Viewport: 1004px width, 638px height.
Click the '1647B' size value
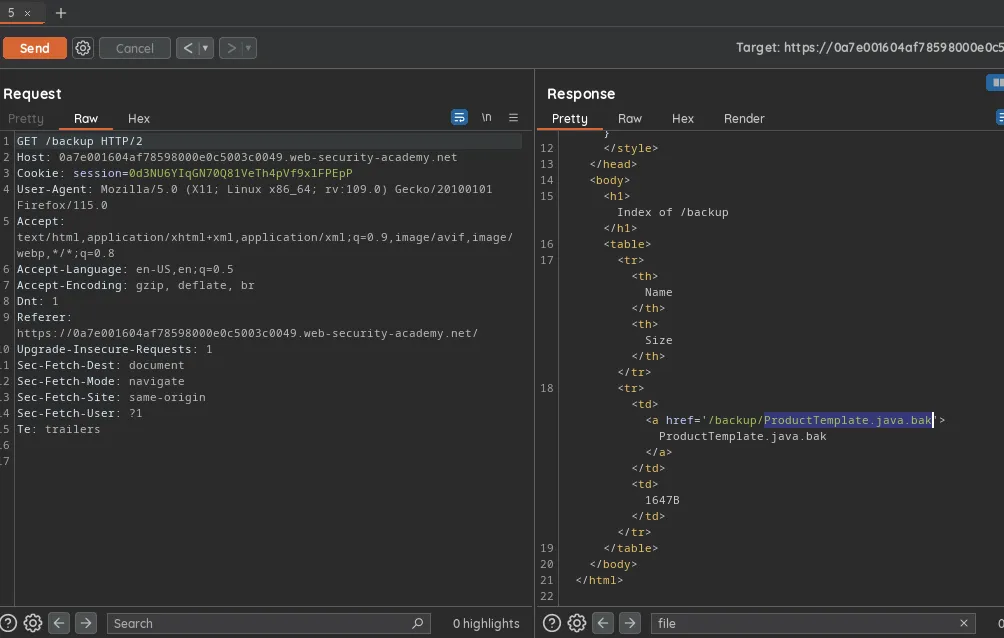coord(662,500)
